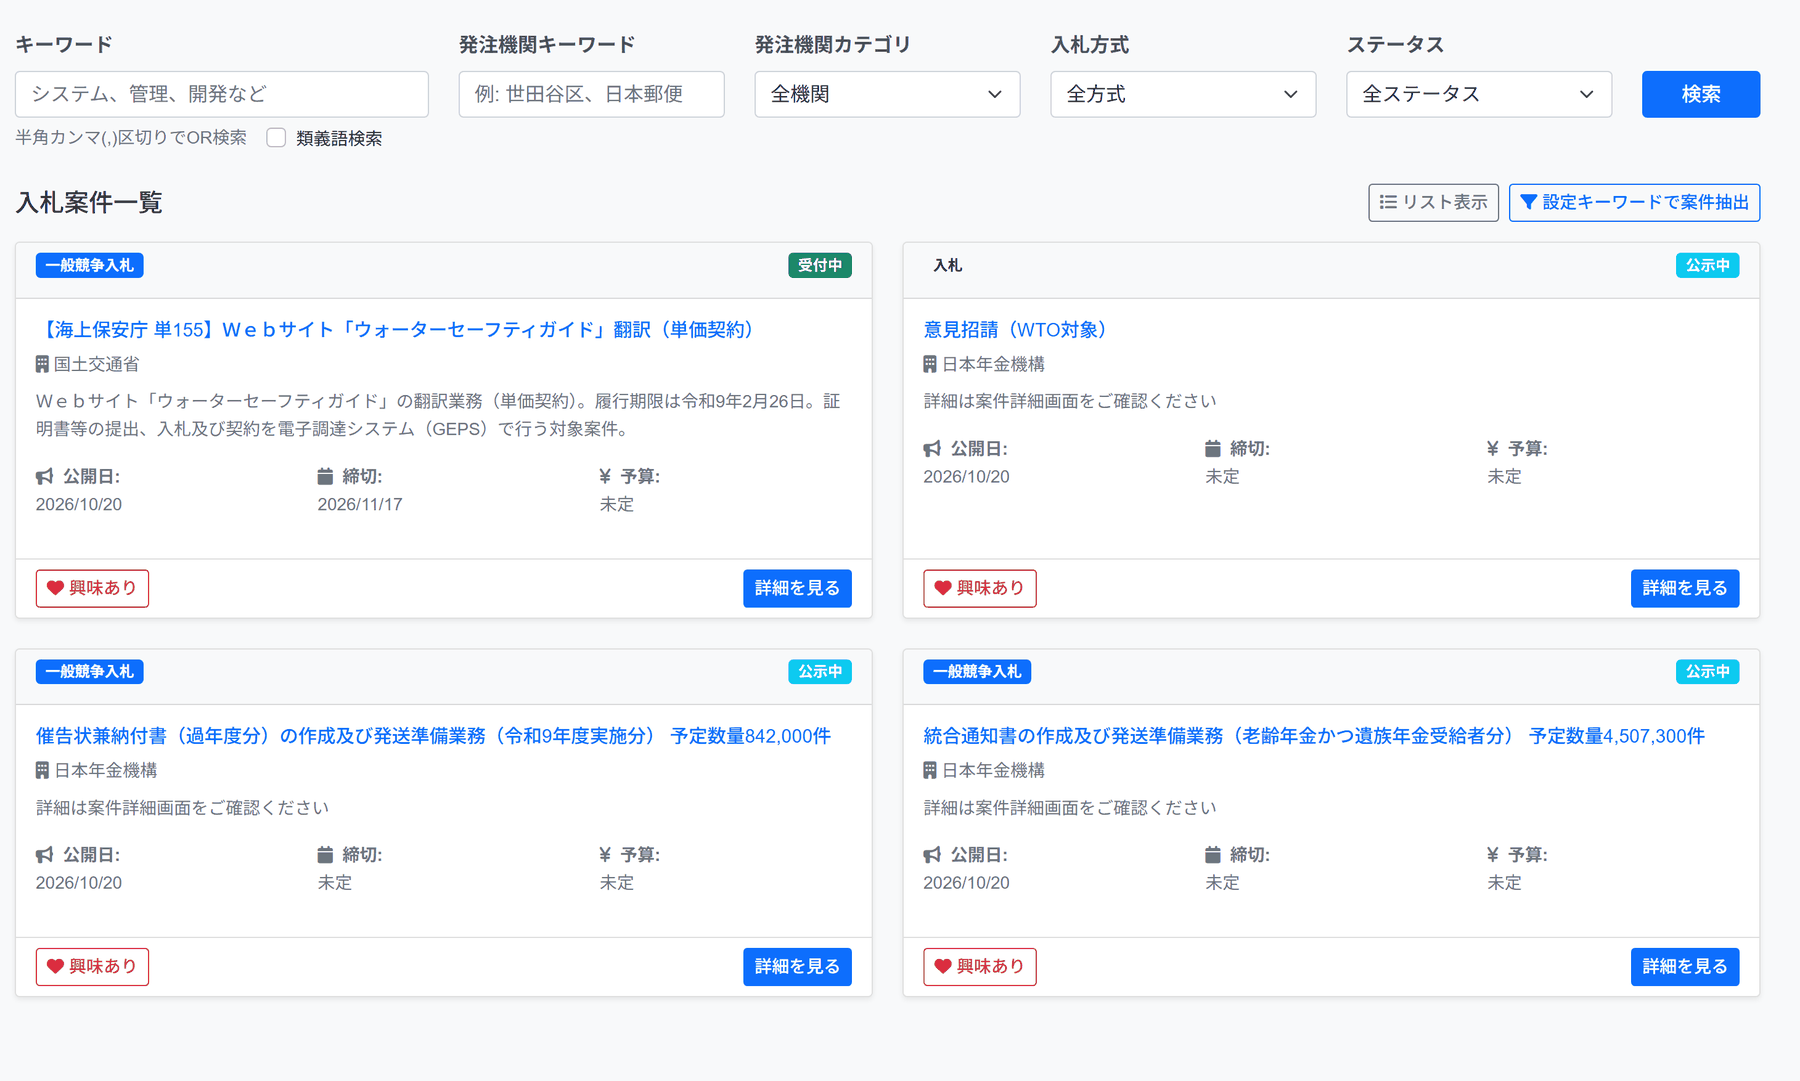Open the ステータス dropdown showing 全ステータス
The height and width of the screenshot is (1081, 1800).
(1479, 94)
